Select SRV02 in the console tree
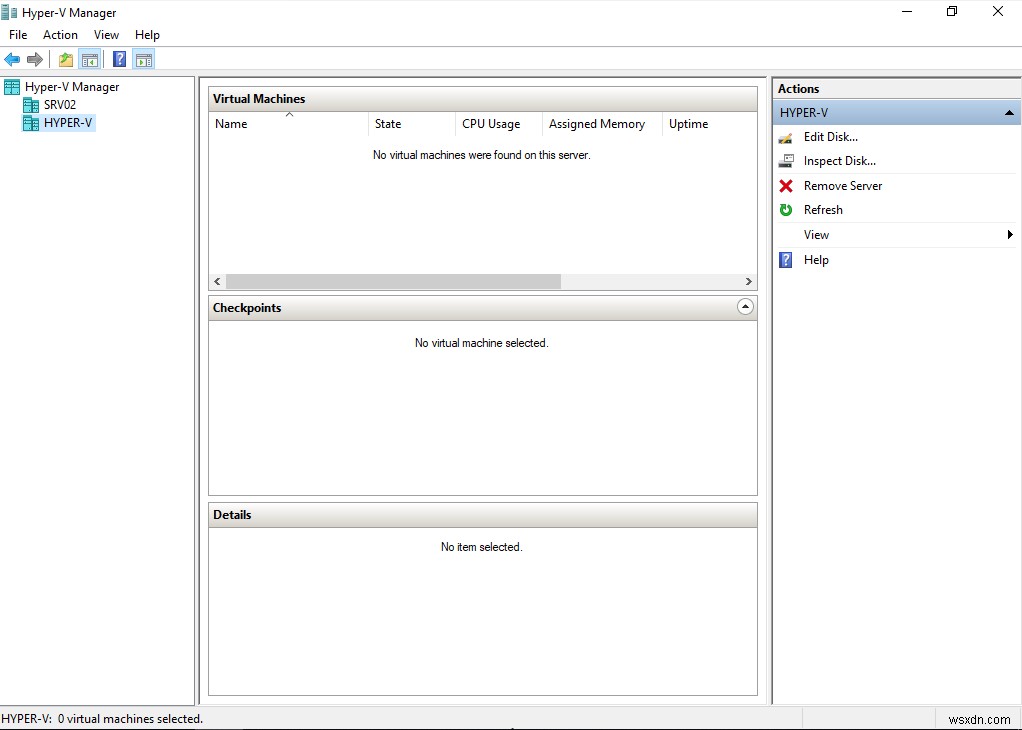The width and height of the screenshot is (1022, 730). click(60, 105)
